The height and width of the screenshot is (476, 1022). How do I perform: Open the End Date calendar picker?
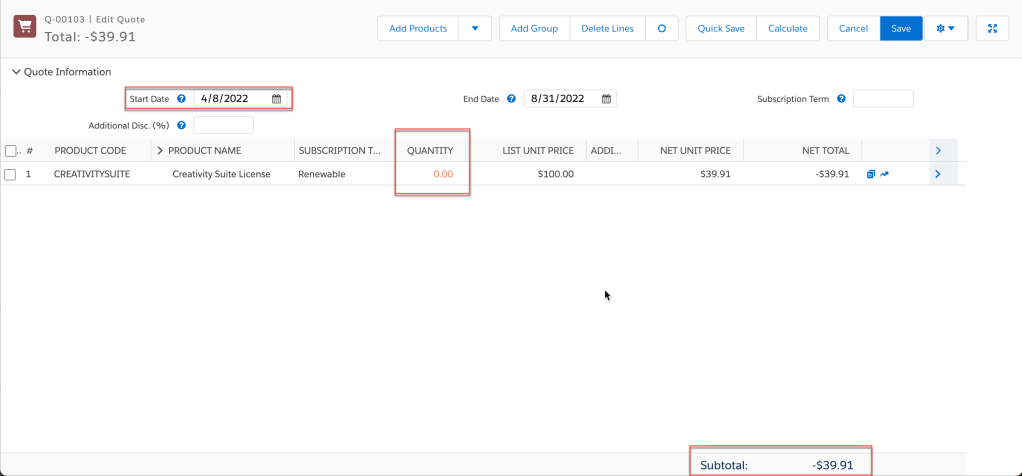606,99
